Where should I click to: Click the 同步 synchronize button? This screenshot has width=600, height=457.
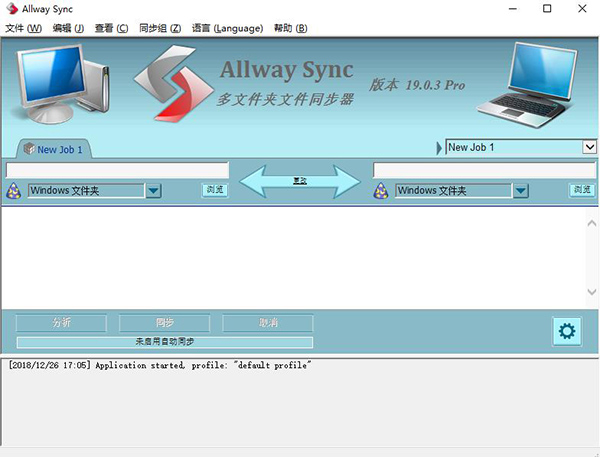165,323
